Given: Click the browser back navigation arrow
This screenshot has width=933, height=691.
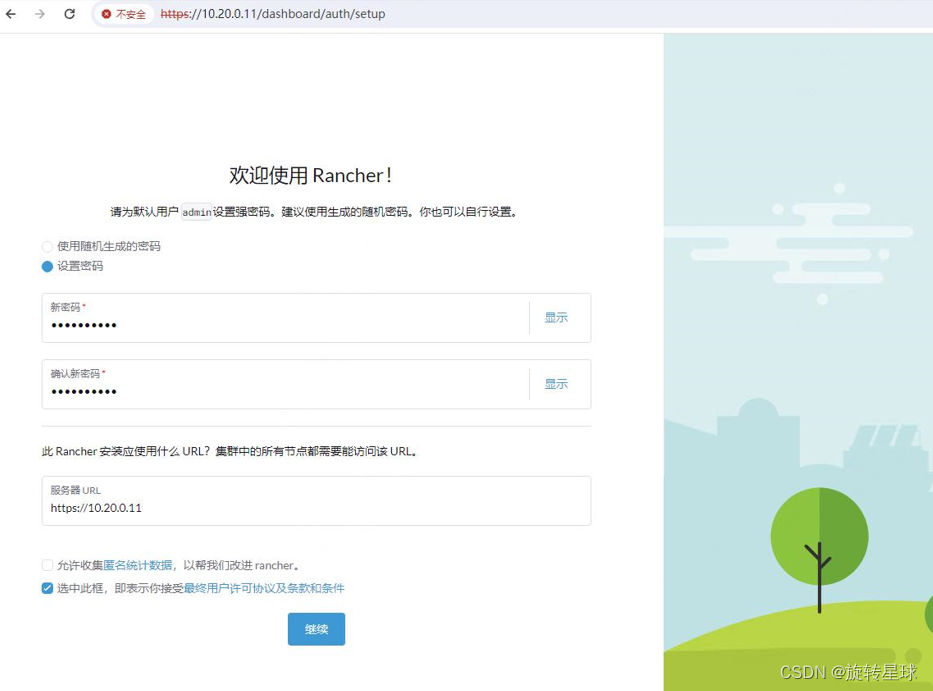Looking at the screenshot, I should pos(13,15).
